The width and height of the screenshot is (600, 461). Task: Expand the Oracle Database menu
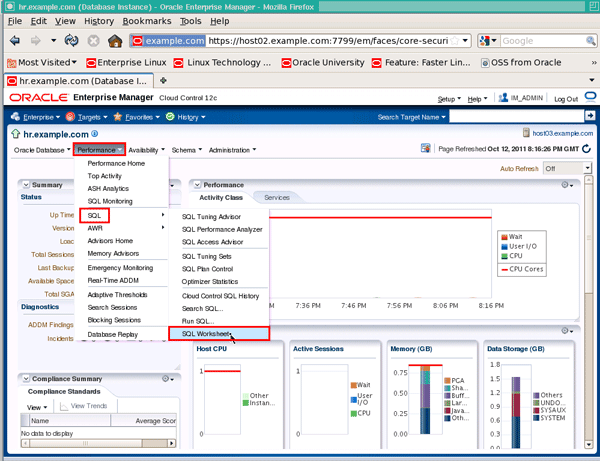click(x=41, y=150)
